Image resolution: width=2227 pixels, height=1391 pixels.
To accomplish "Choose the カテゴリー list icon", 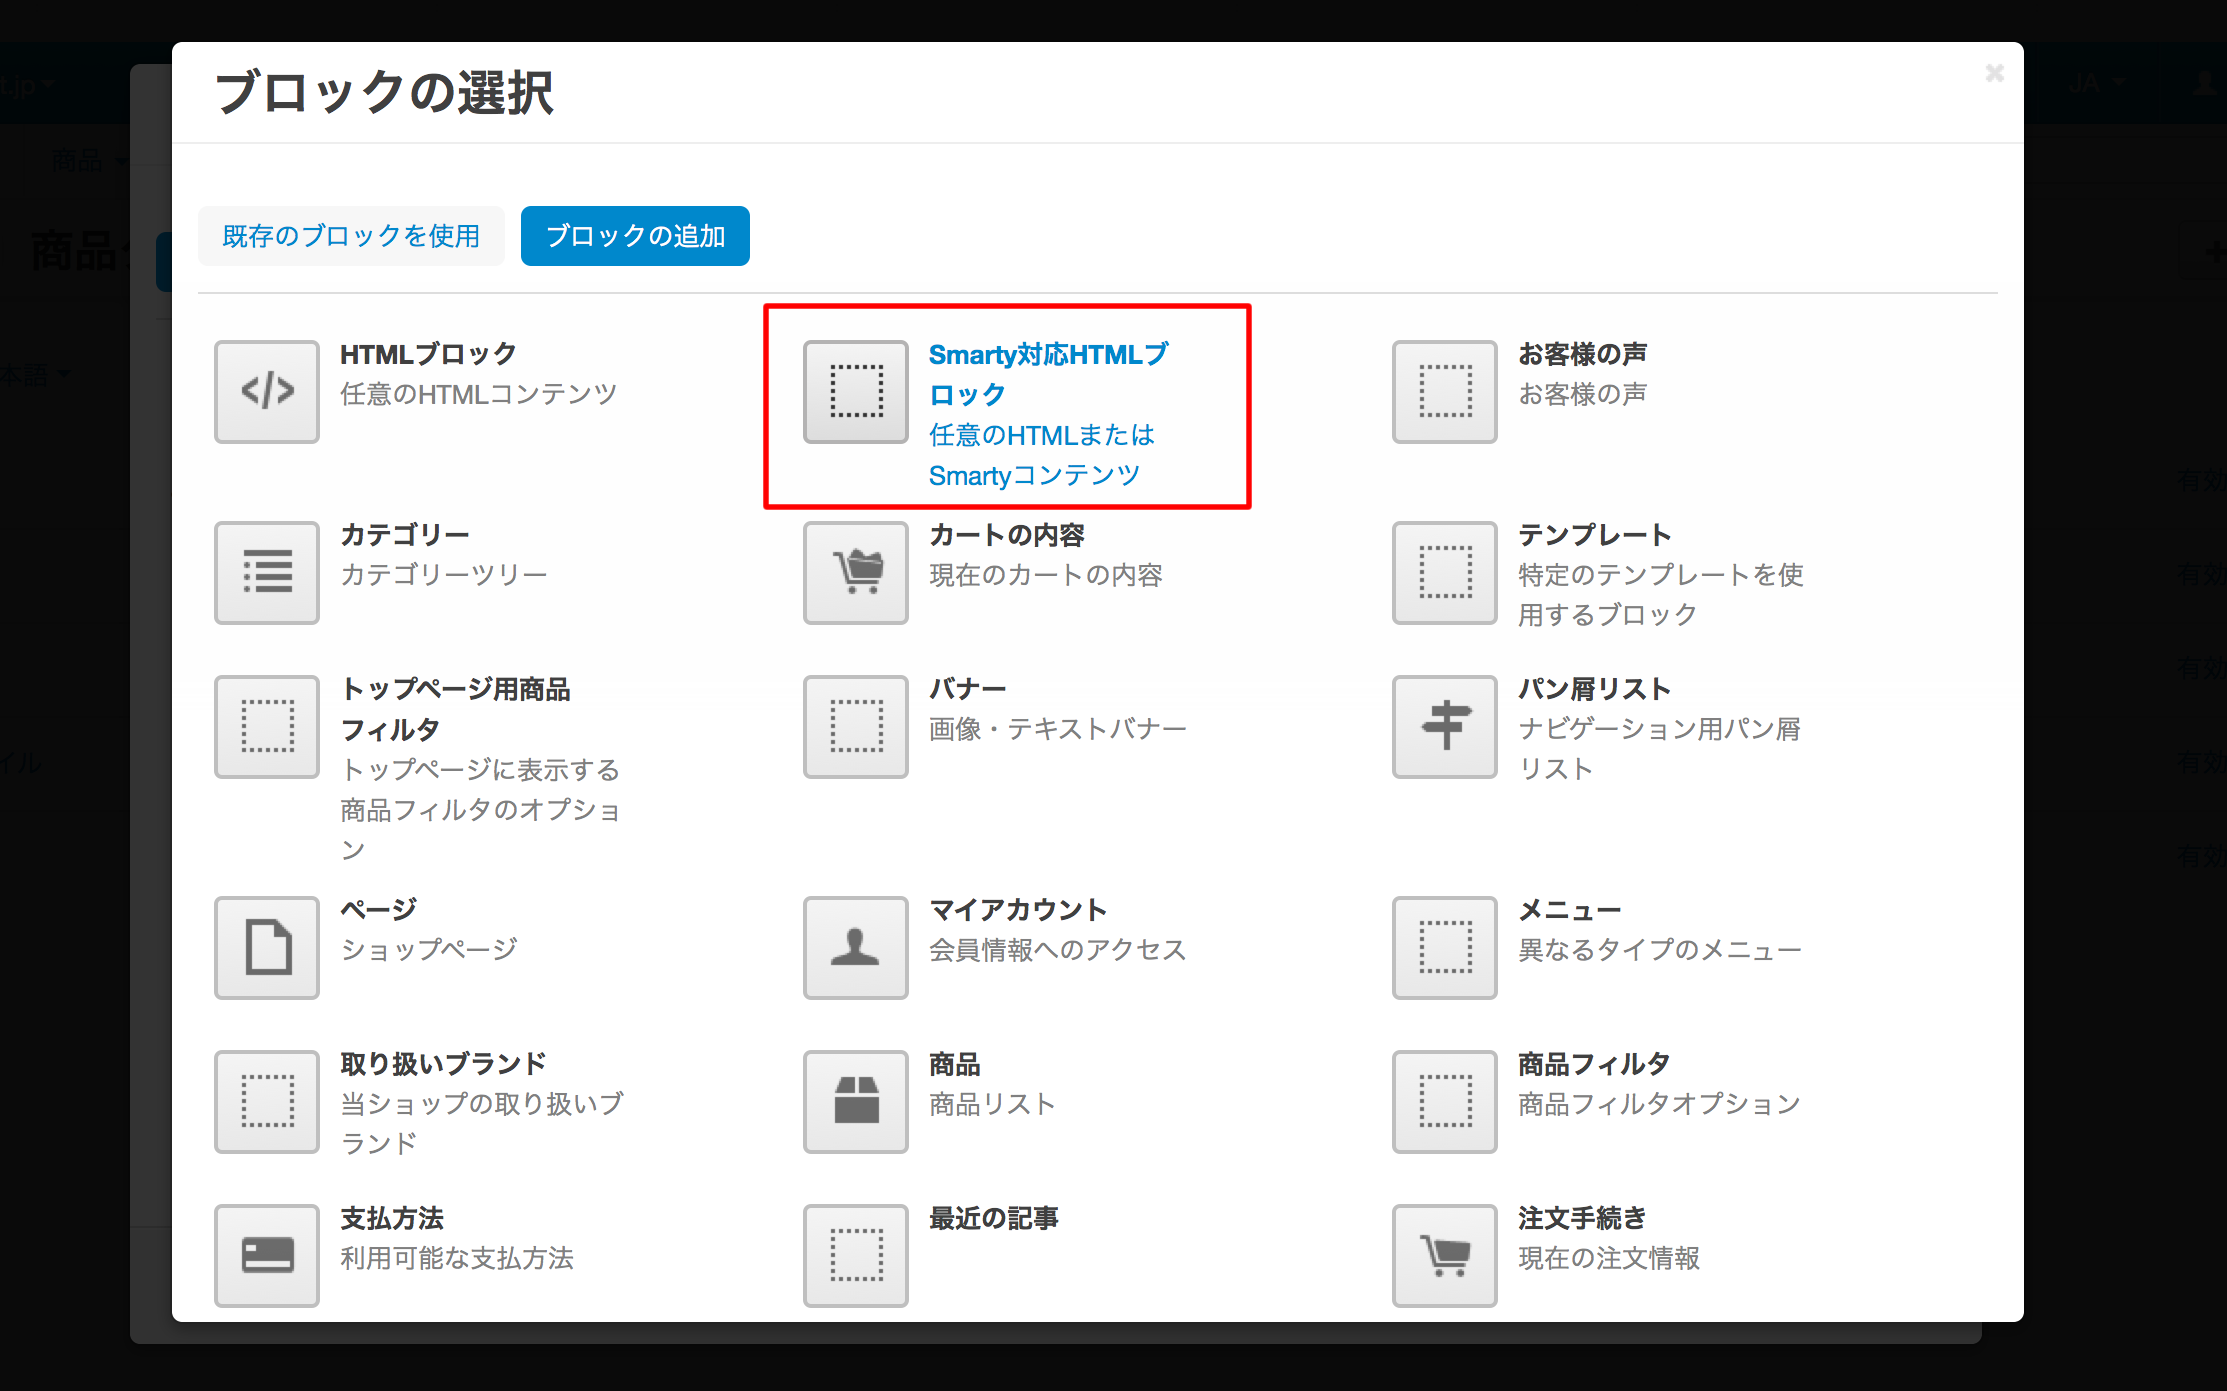I will coord(267,572).
